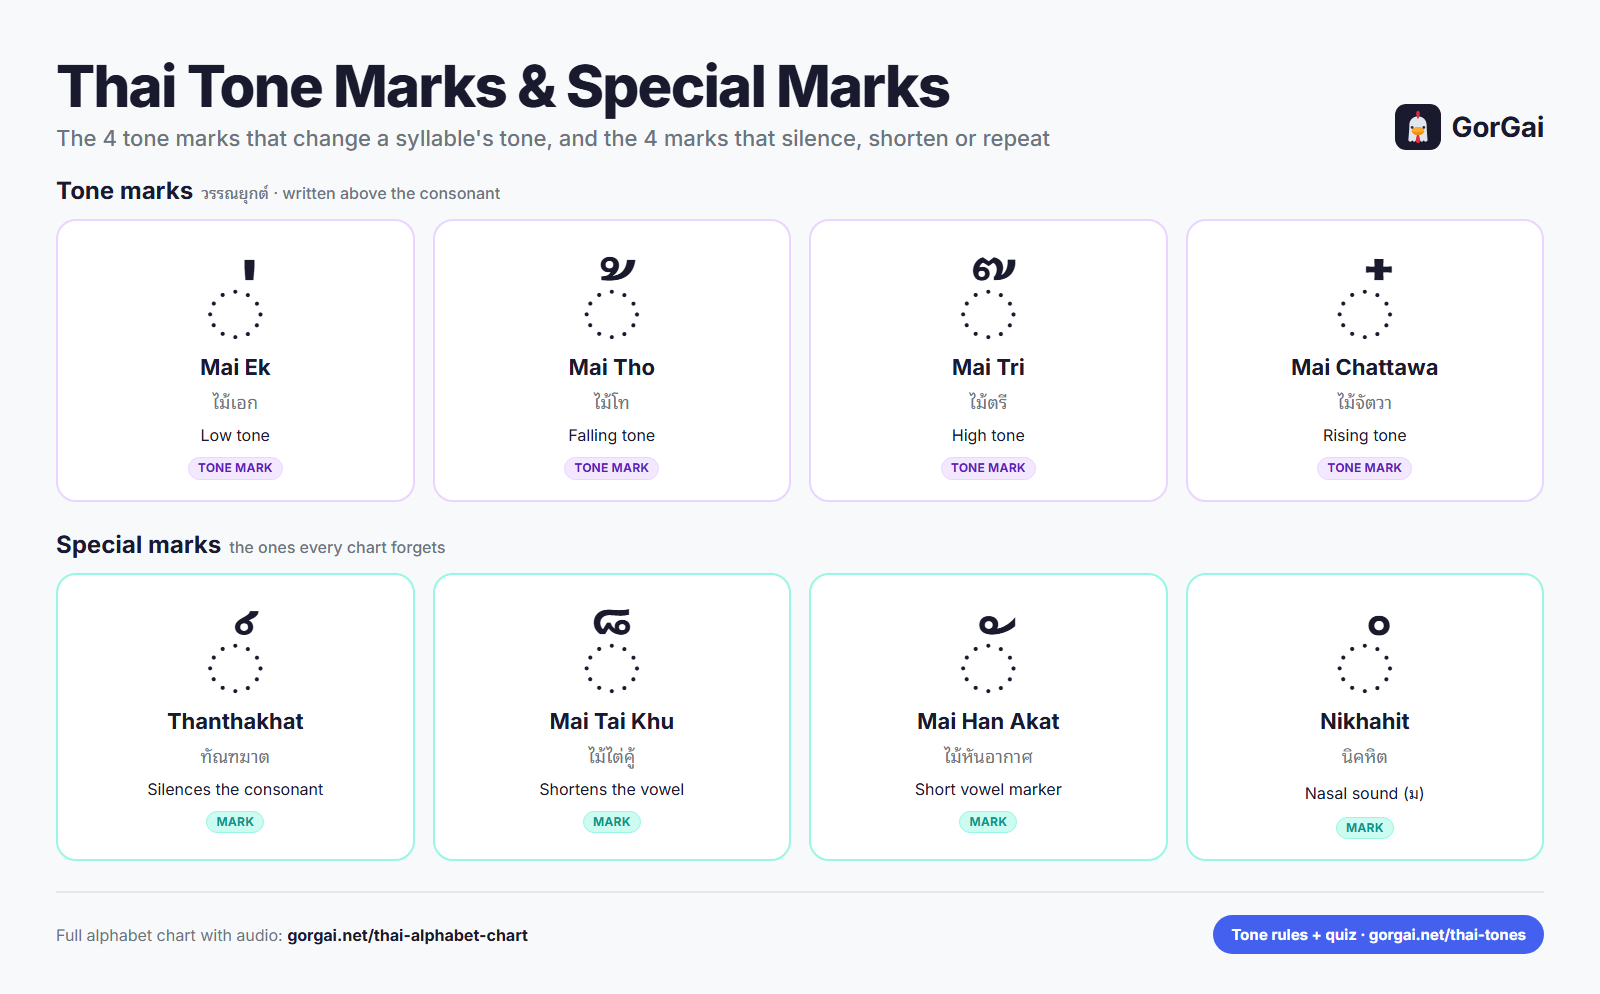Click the Tone marks section heading

pyautogui.click(x=125, y=191)
